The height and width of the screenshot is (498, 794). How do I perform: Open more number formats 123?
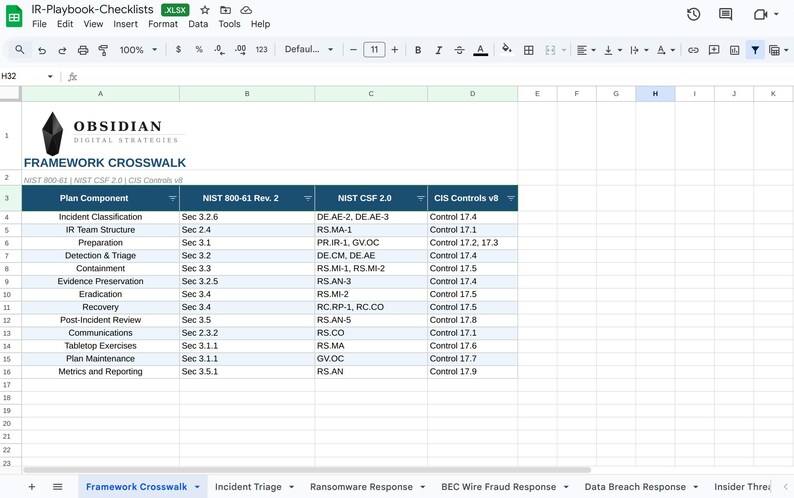(x=261, y=50)
